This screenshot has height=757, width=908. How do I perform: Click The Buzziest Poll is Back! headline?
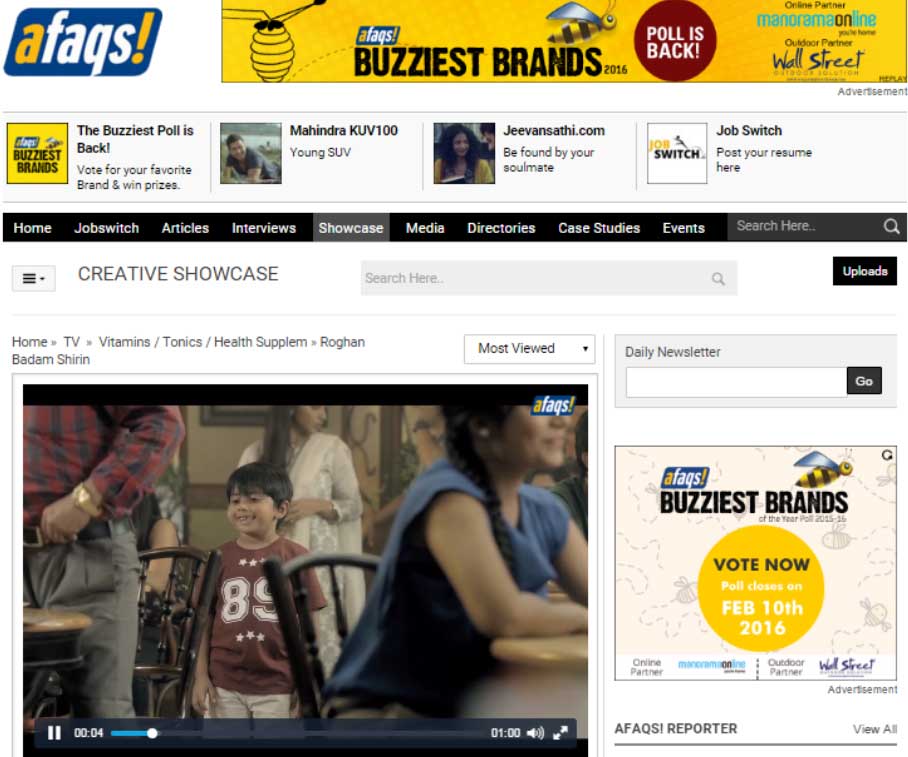tap(135, 139)
